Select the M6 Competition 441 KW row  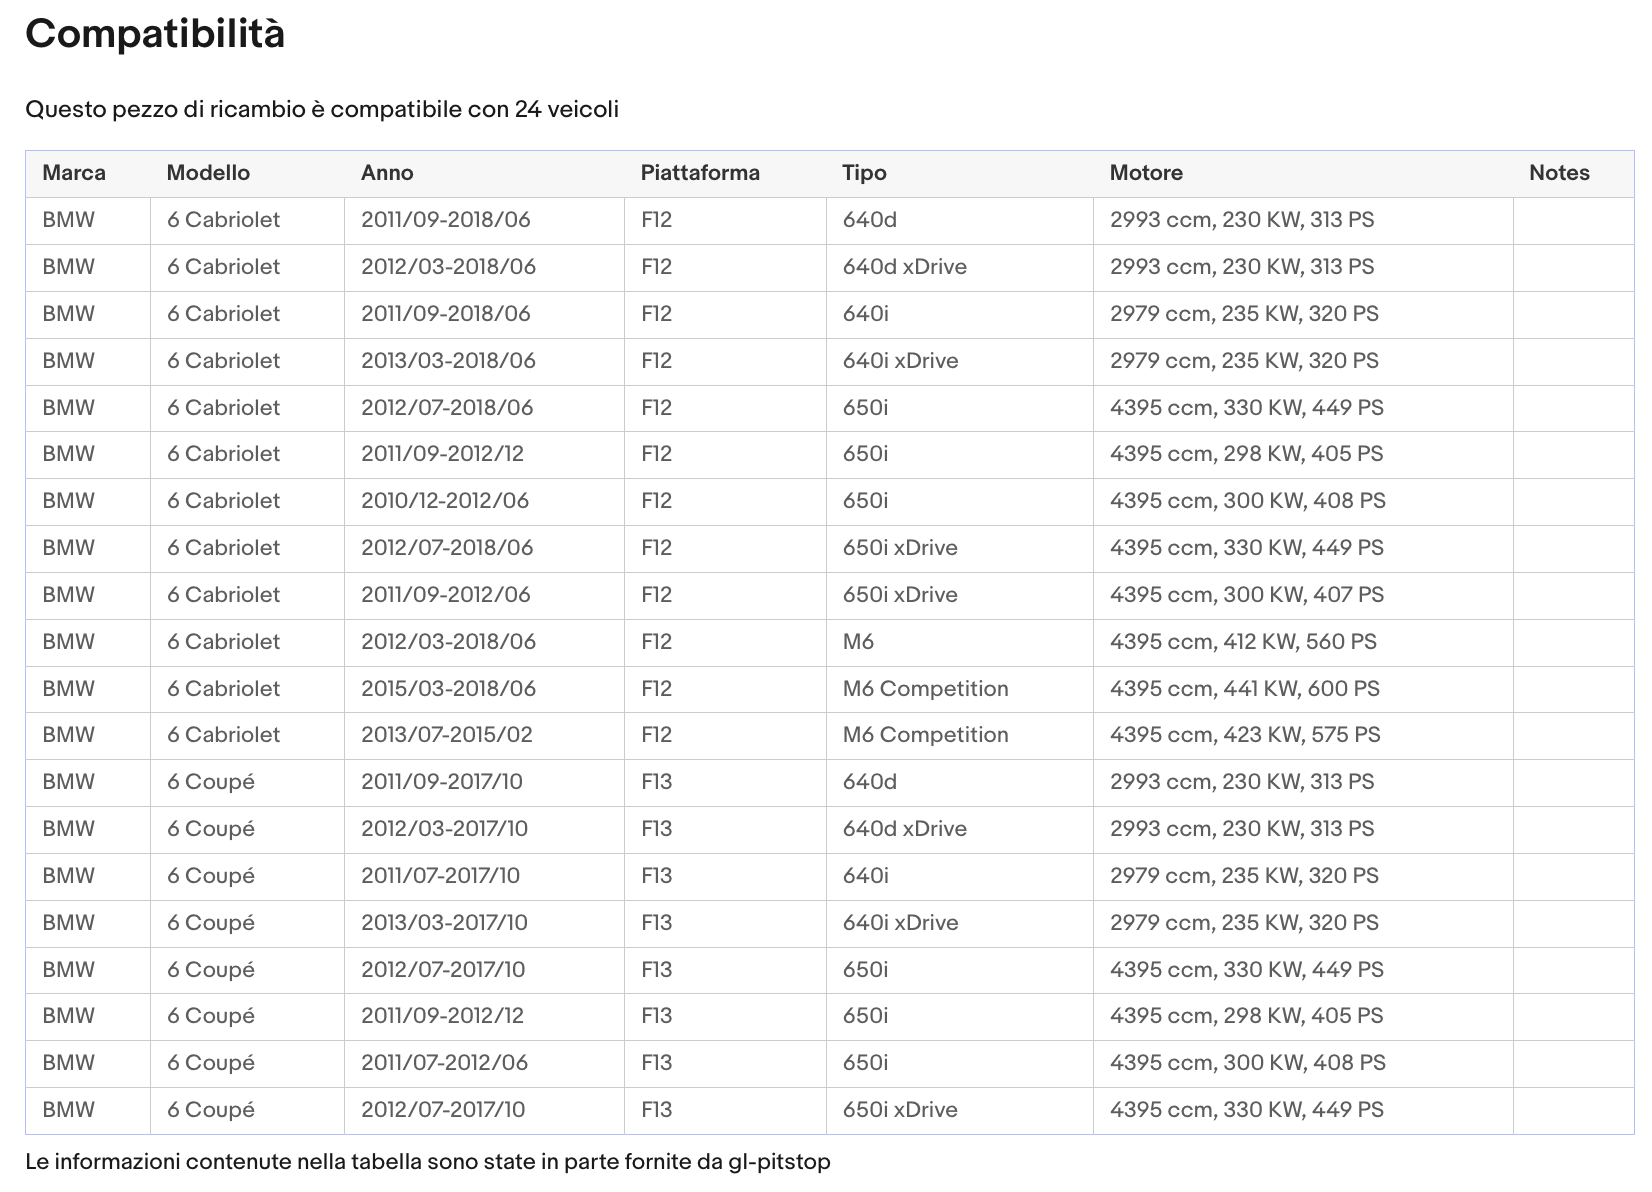829,689
